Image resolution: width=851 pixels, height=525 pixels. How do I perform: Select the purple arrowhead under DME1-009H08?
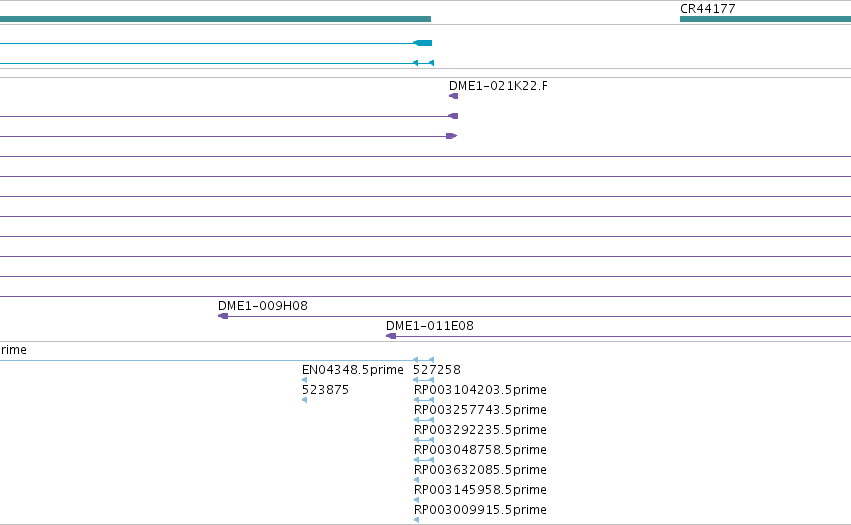[x=223, y=316]
